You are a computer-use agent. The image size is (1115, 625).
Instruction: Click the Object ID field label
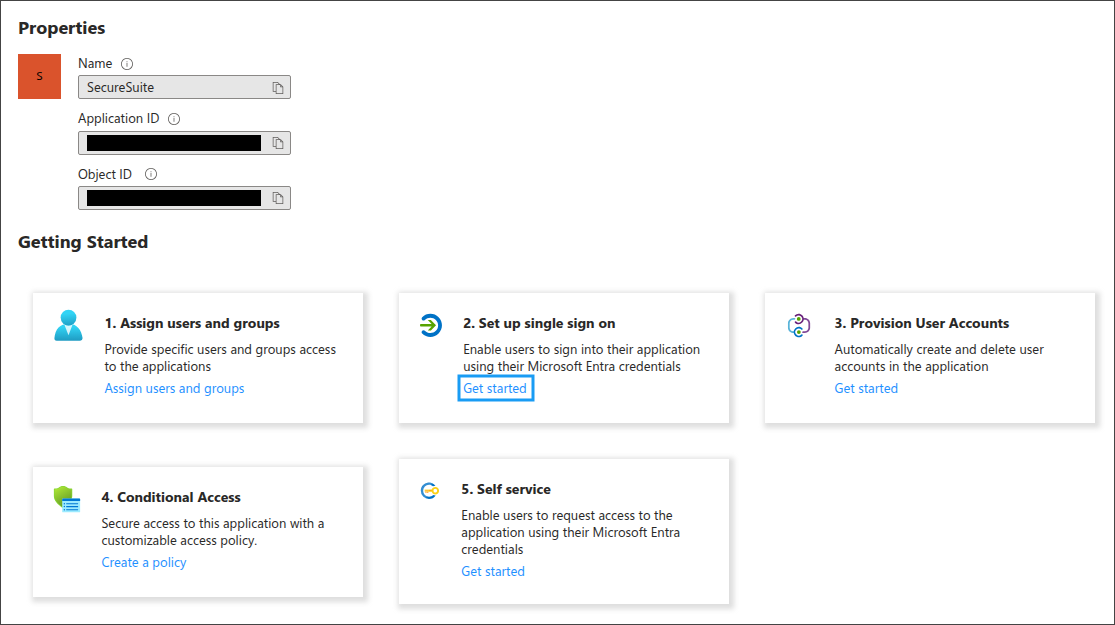tap(105, 174)
